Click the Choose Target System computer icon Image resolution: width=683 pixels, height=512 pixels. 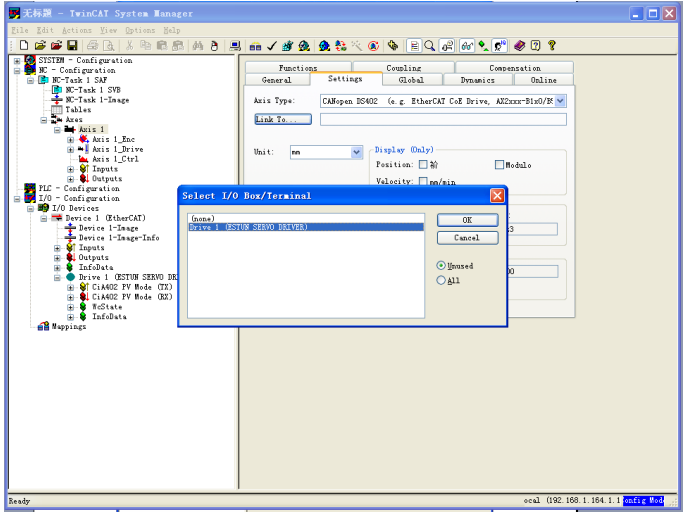pos(235,45)
